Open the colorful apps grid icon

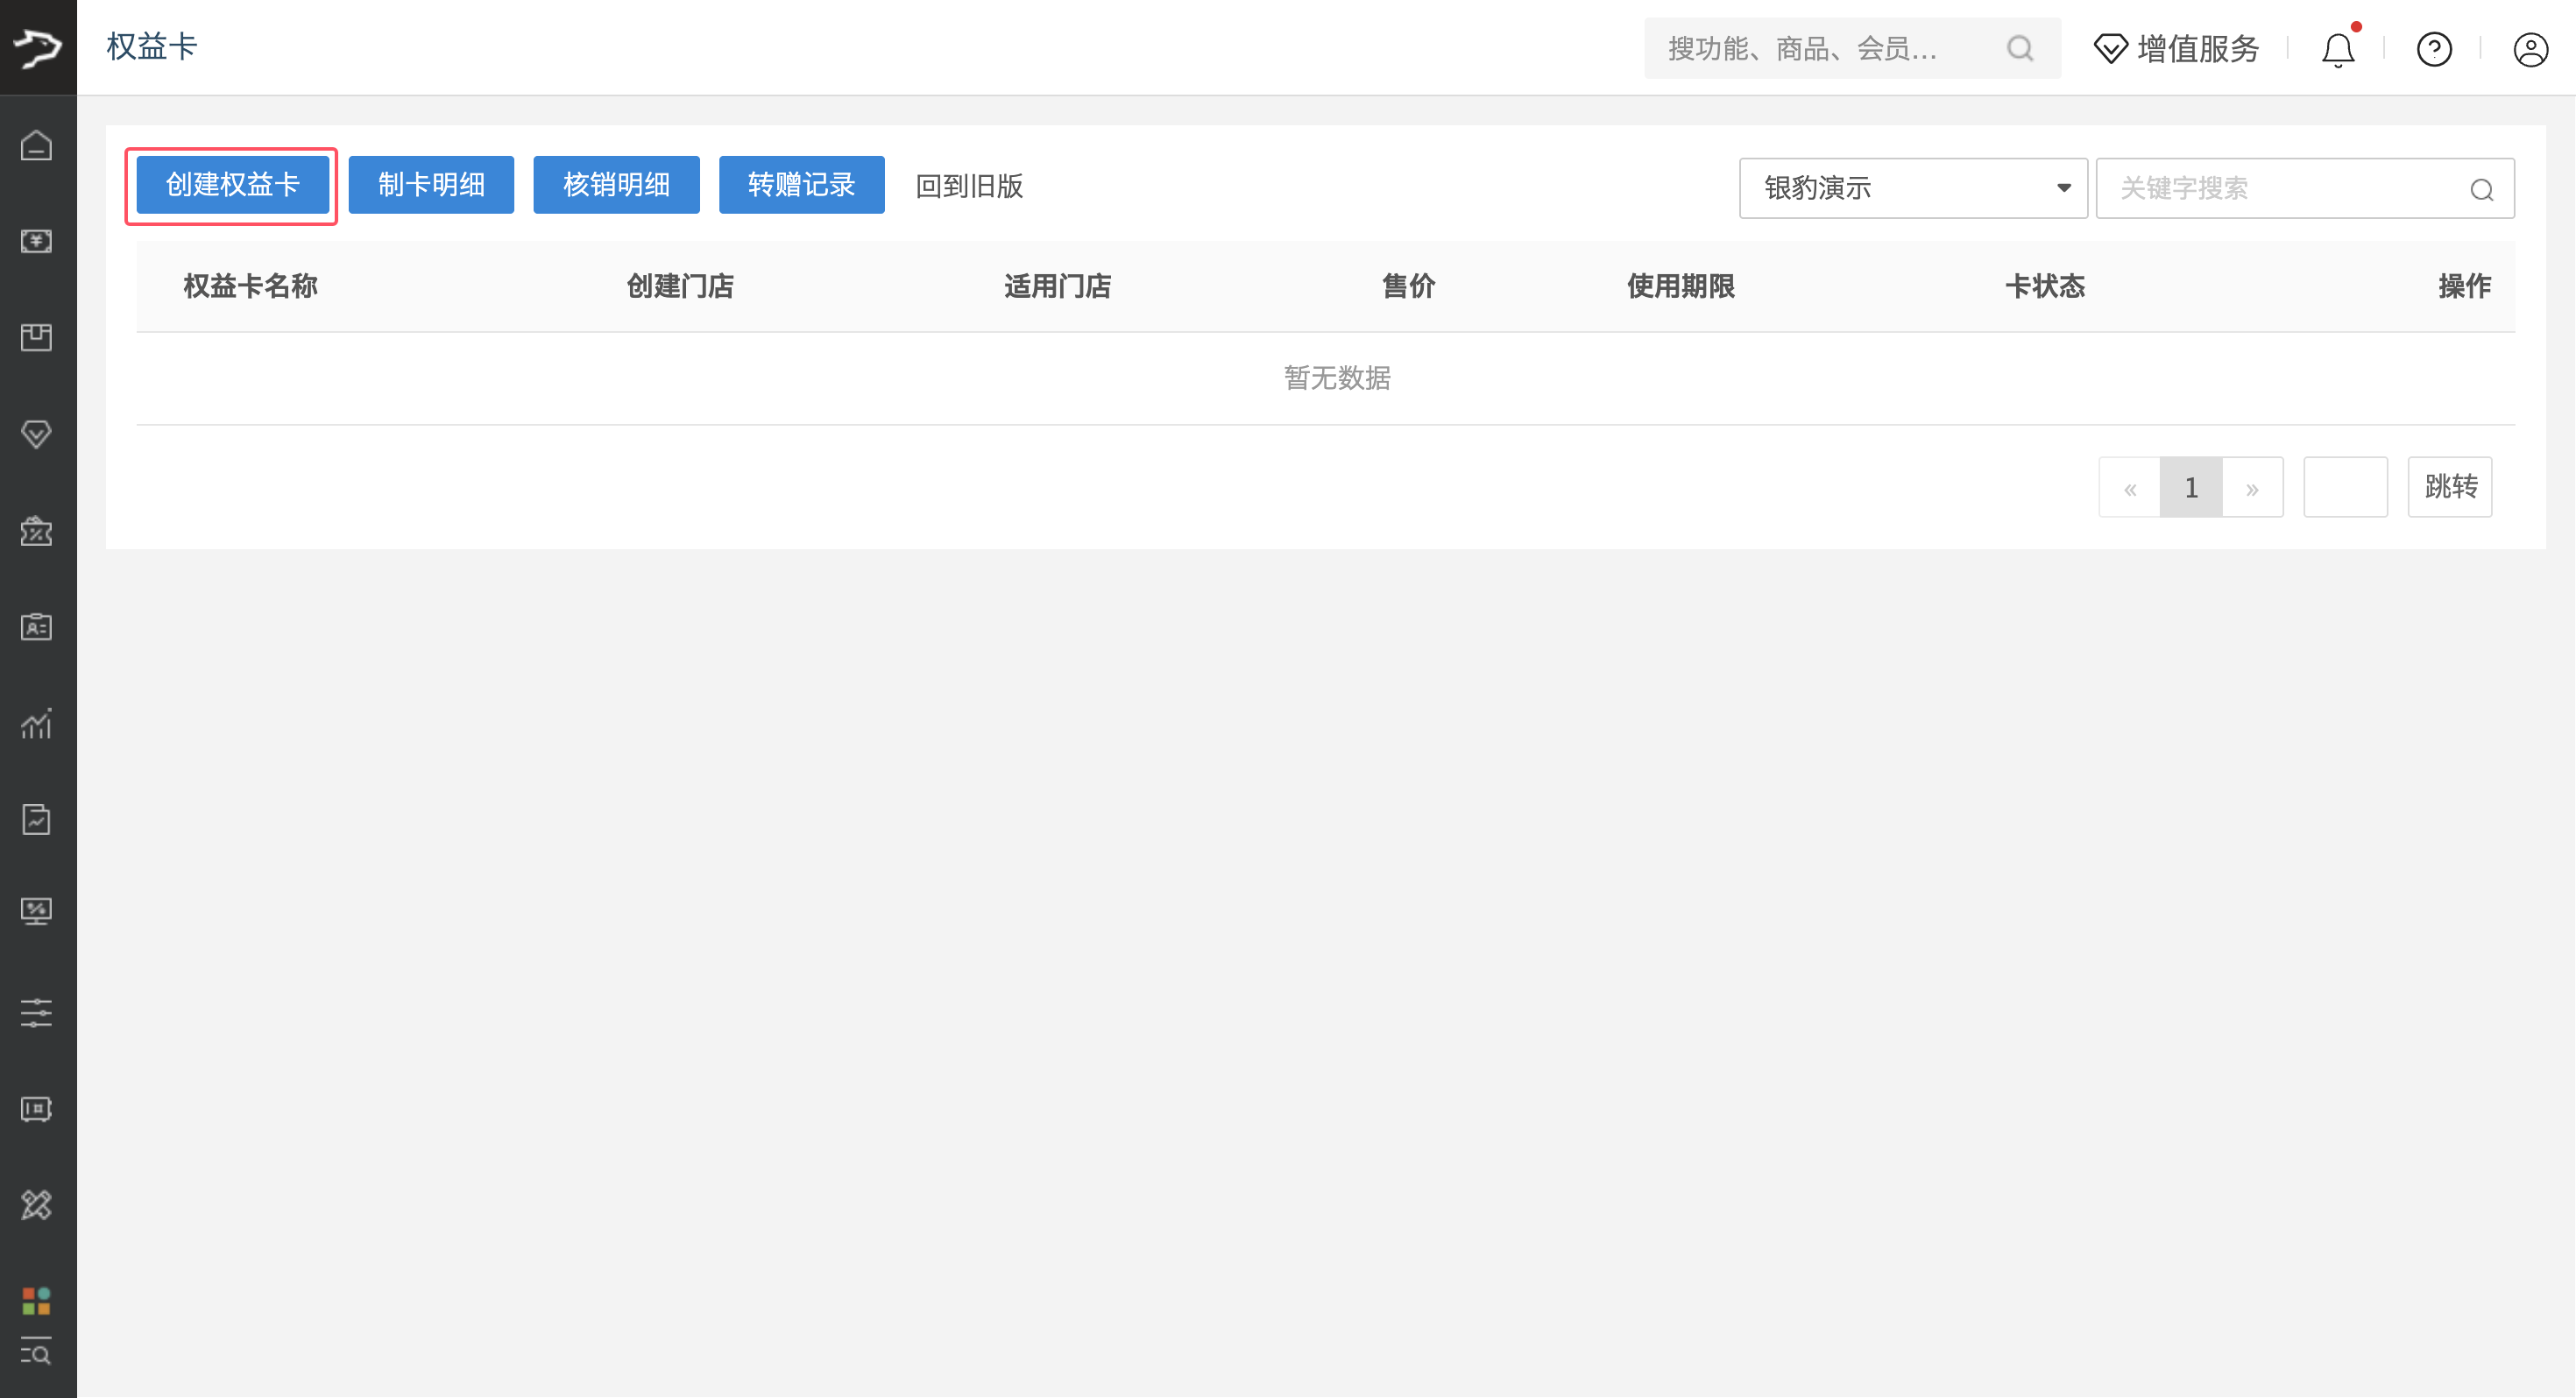(x=37, y=1300)
